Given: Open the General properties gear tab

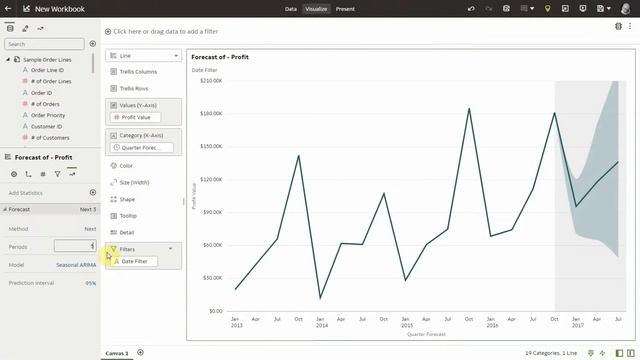Looking at the screenshot, I should tap(14, 174).
